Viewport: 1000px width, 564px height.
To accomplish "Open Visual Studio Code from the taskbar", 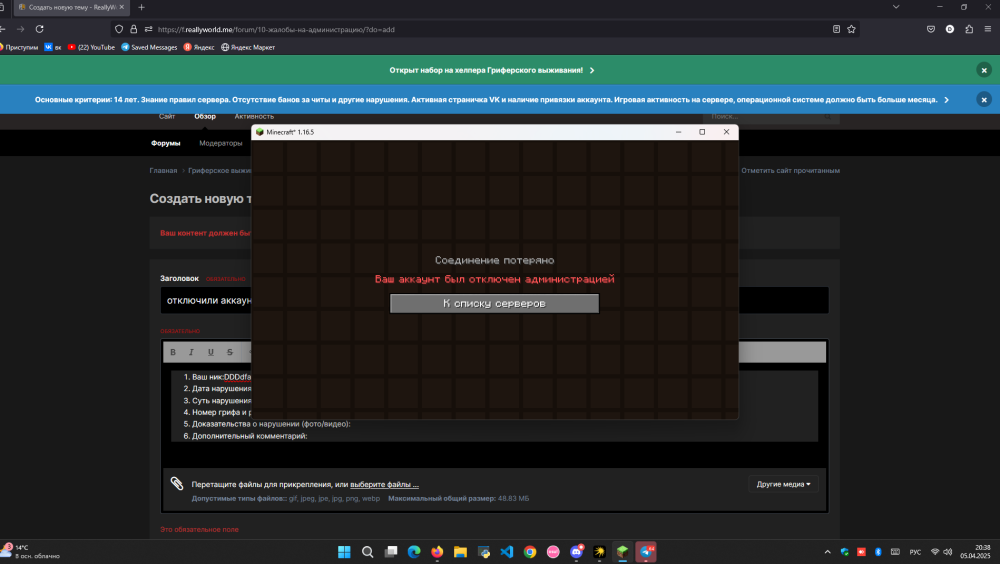I will [x=507, y=552].
